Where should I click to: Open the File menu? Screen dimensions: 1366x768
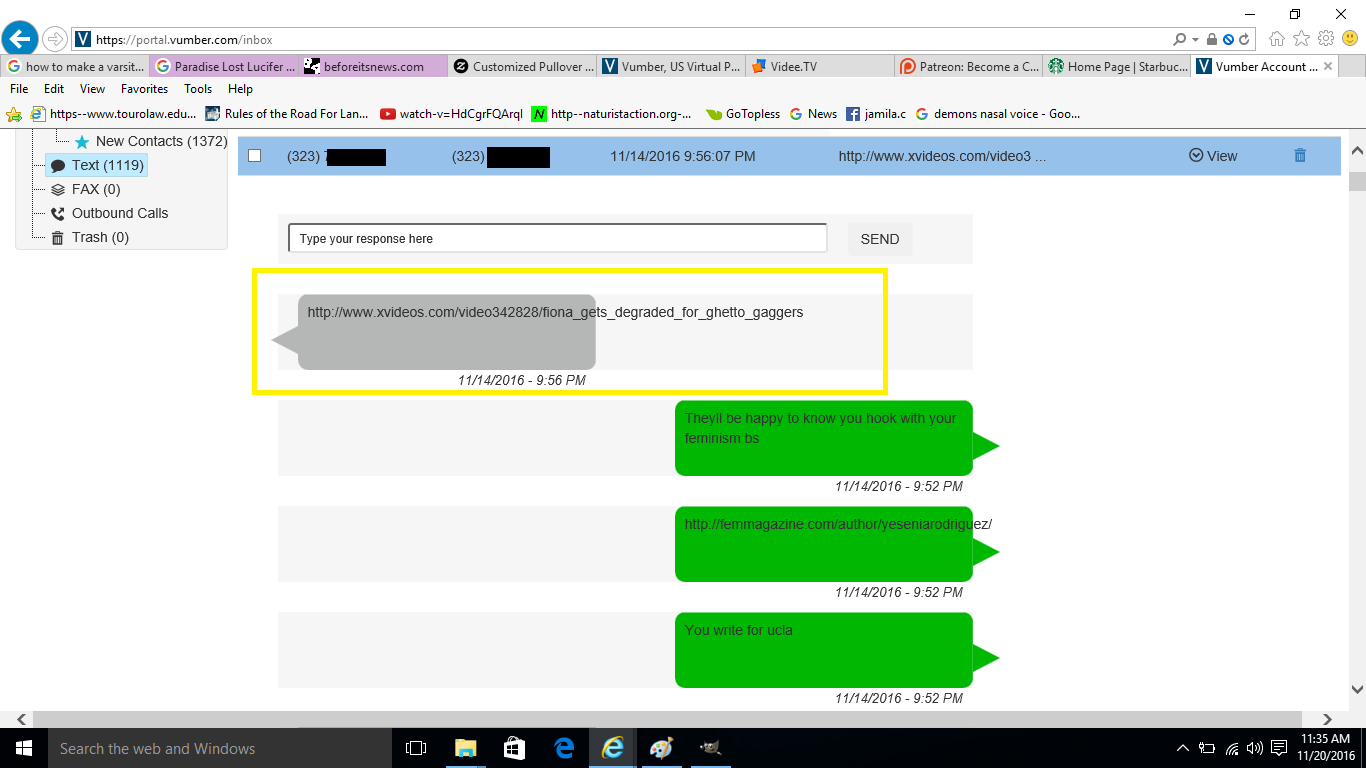19,89
